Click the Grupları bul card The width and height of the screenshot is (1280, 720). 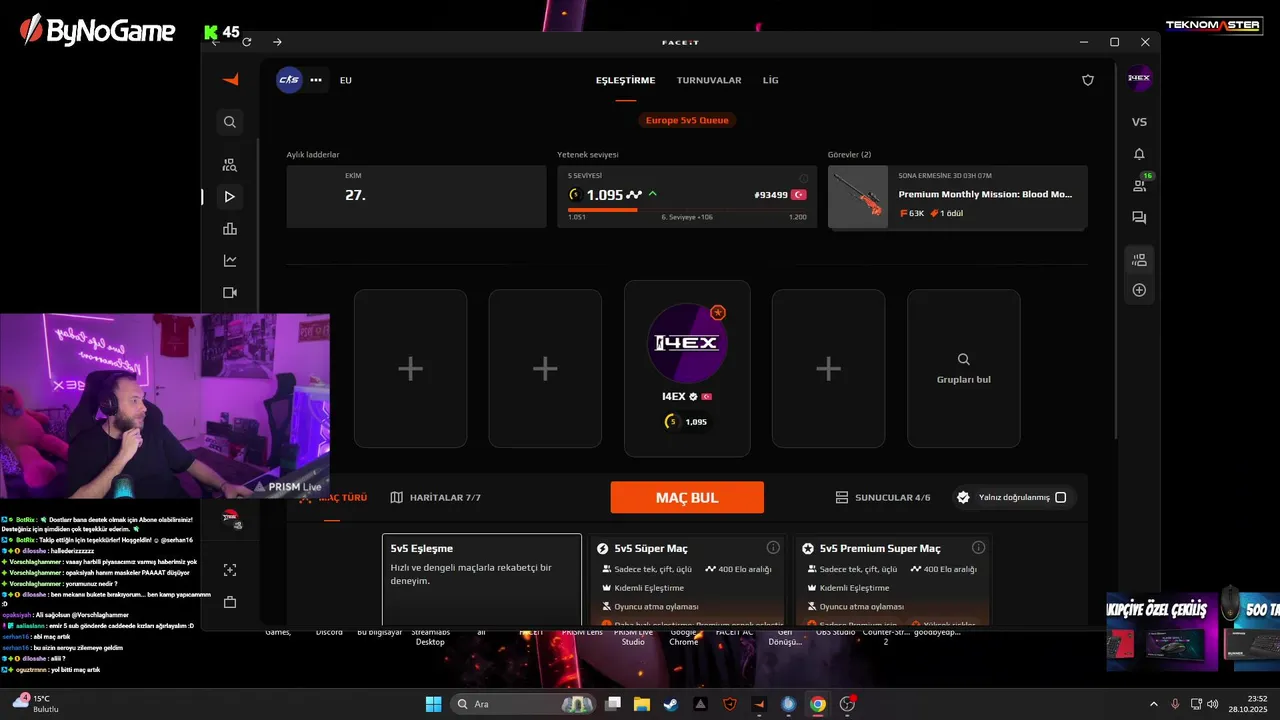964,369
